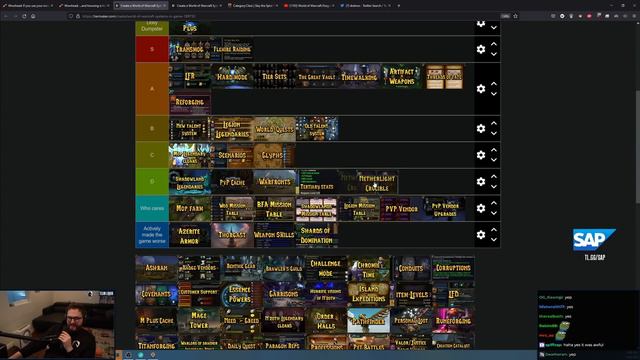Move the D tier row up
The image size is (640, 360).
pyautogui.click(x=494, y=176)
